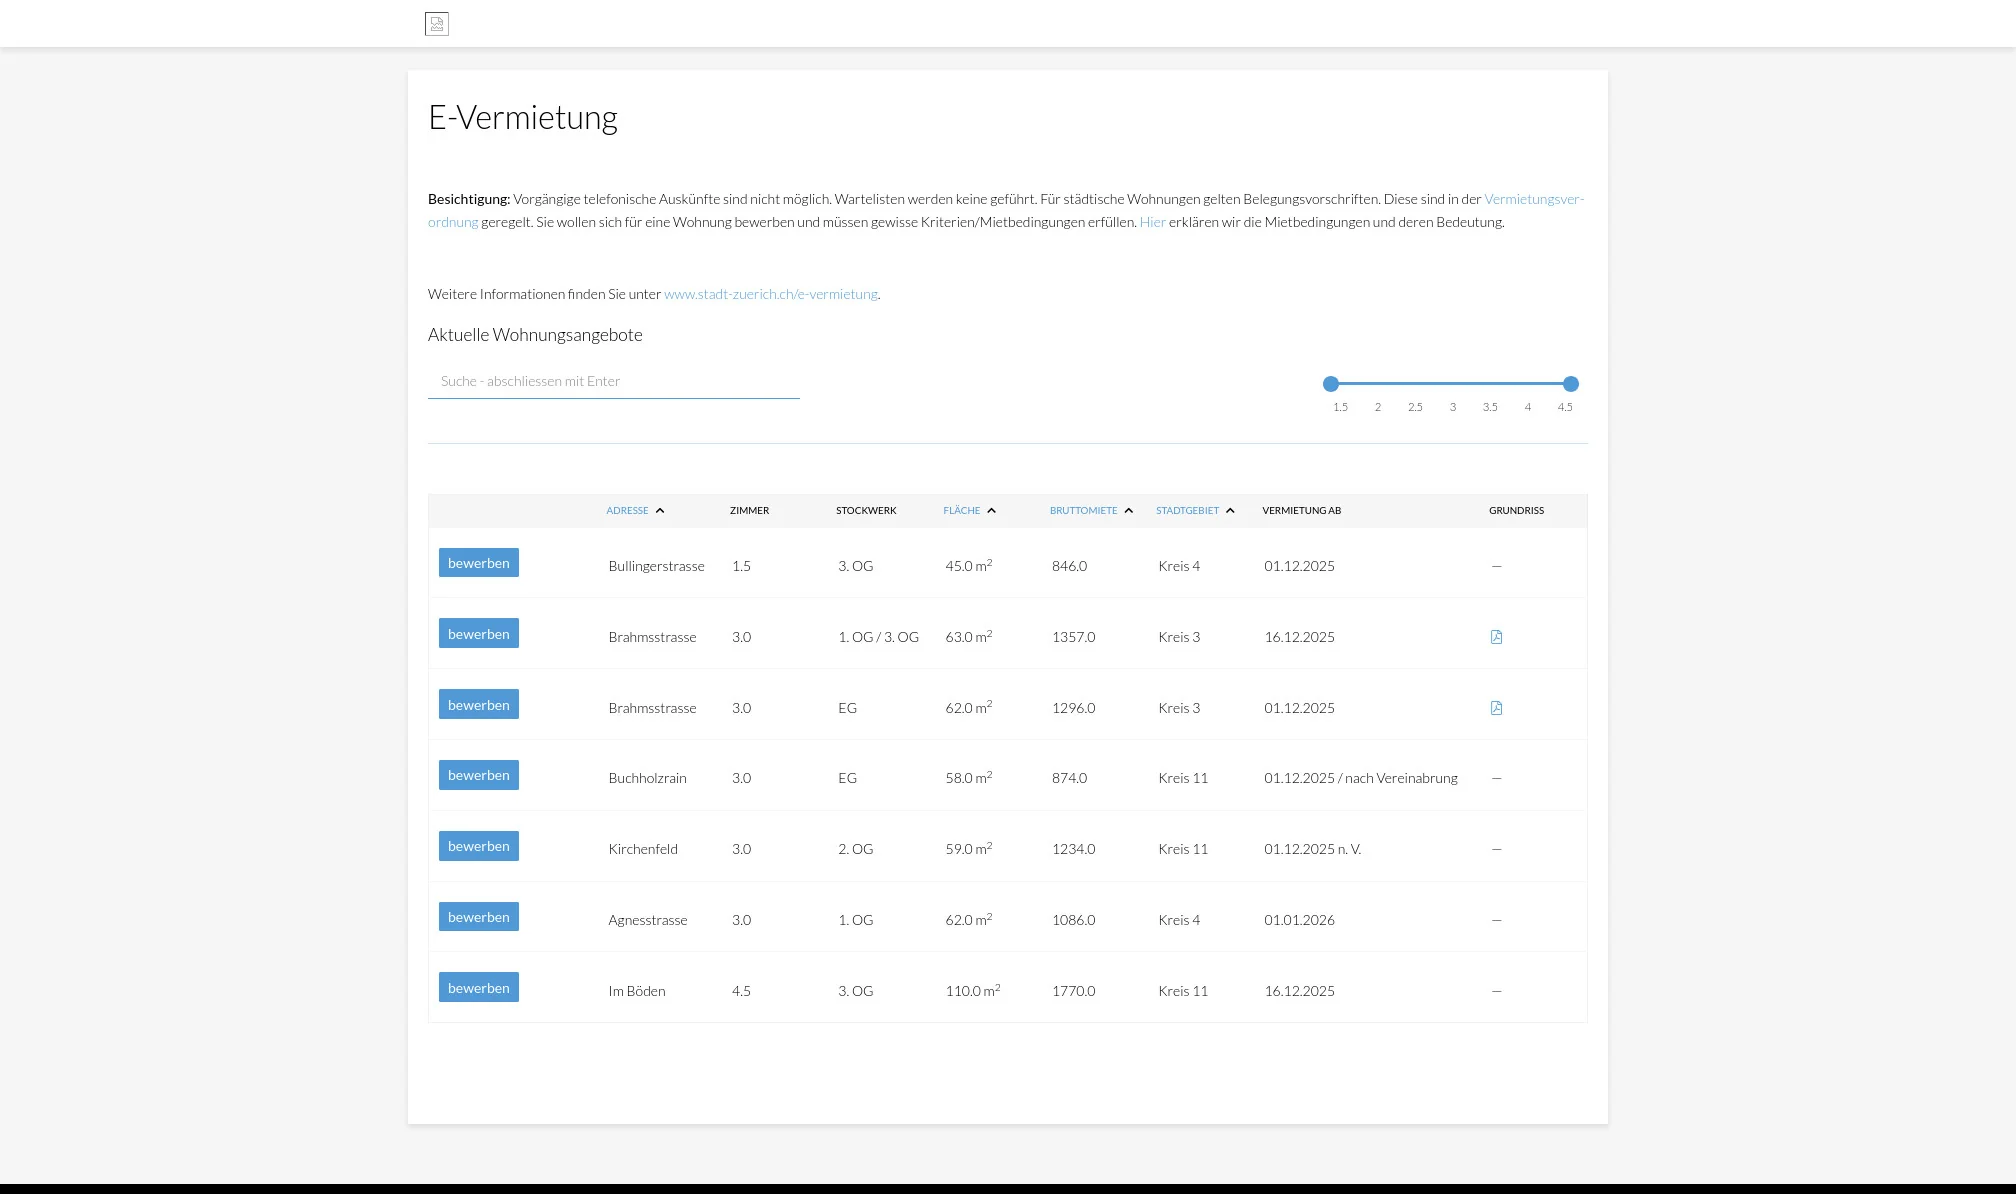
Task: Click the Stadtgebiet column header
Action: [1187, 511]
